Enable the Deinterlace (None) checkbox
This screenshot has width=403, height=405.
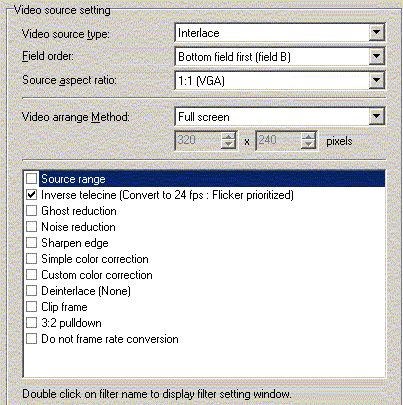(x=31, y=291)
